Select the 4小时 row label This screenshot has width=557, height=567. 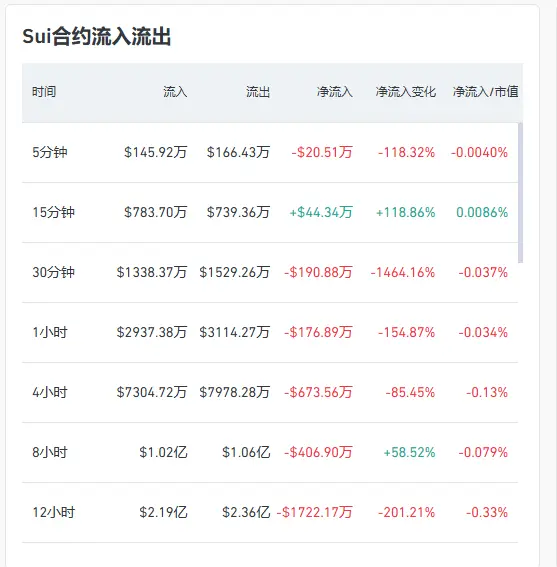tap(50, 392)
